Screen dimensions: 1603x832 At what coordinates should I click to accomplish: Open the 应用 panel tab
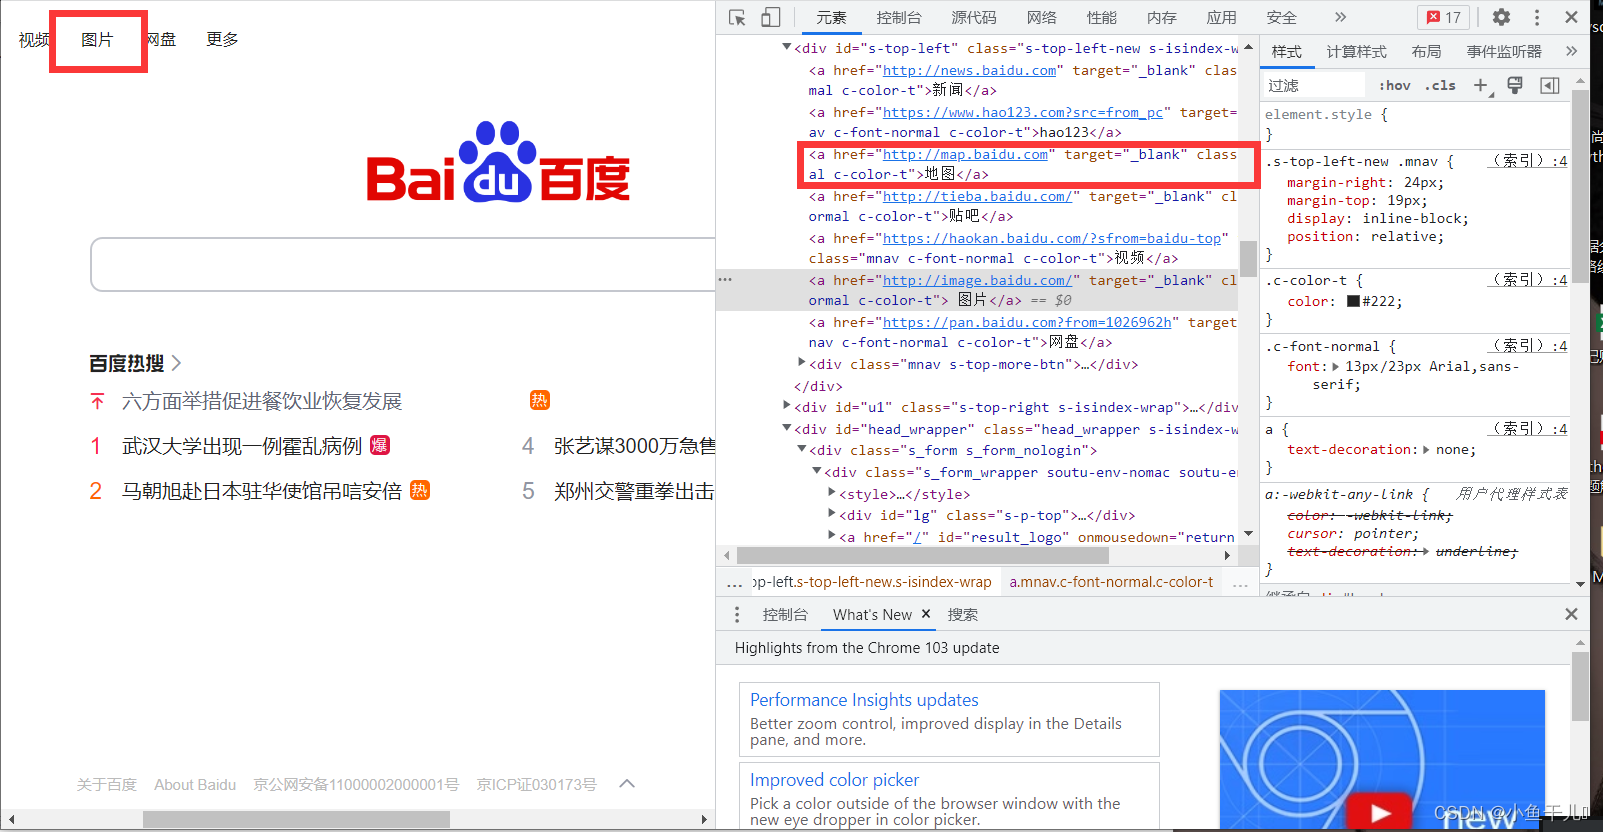pyautogui.click(x=1222, y=17)
